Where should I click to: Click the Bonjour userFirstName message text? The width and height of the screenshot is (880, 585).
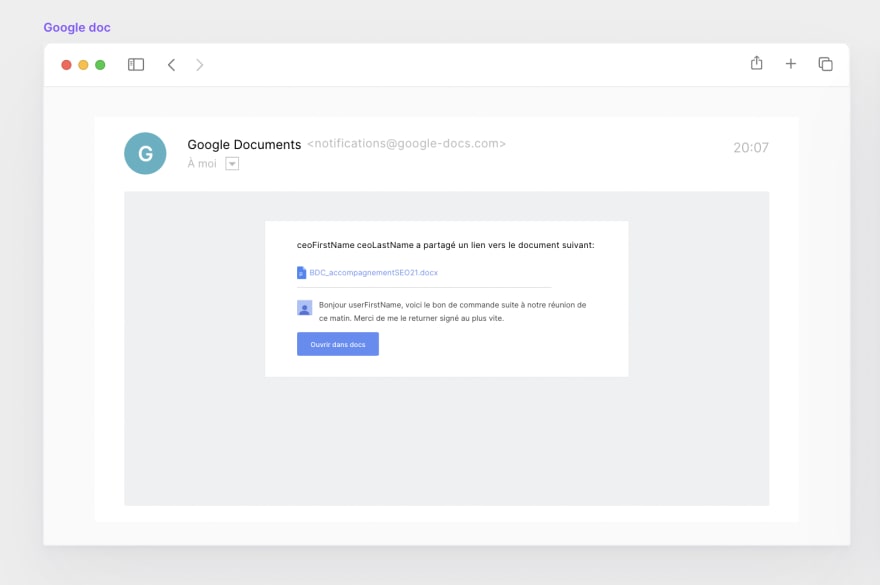click(x=452, y=312)
